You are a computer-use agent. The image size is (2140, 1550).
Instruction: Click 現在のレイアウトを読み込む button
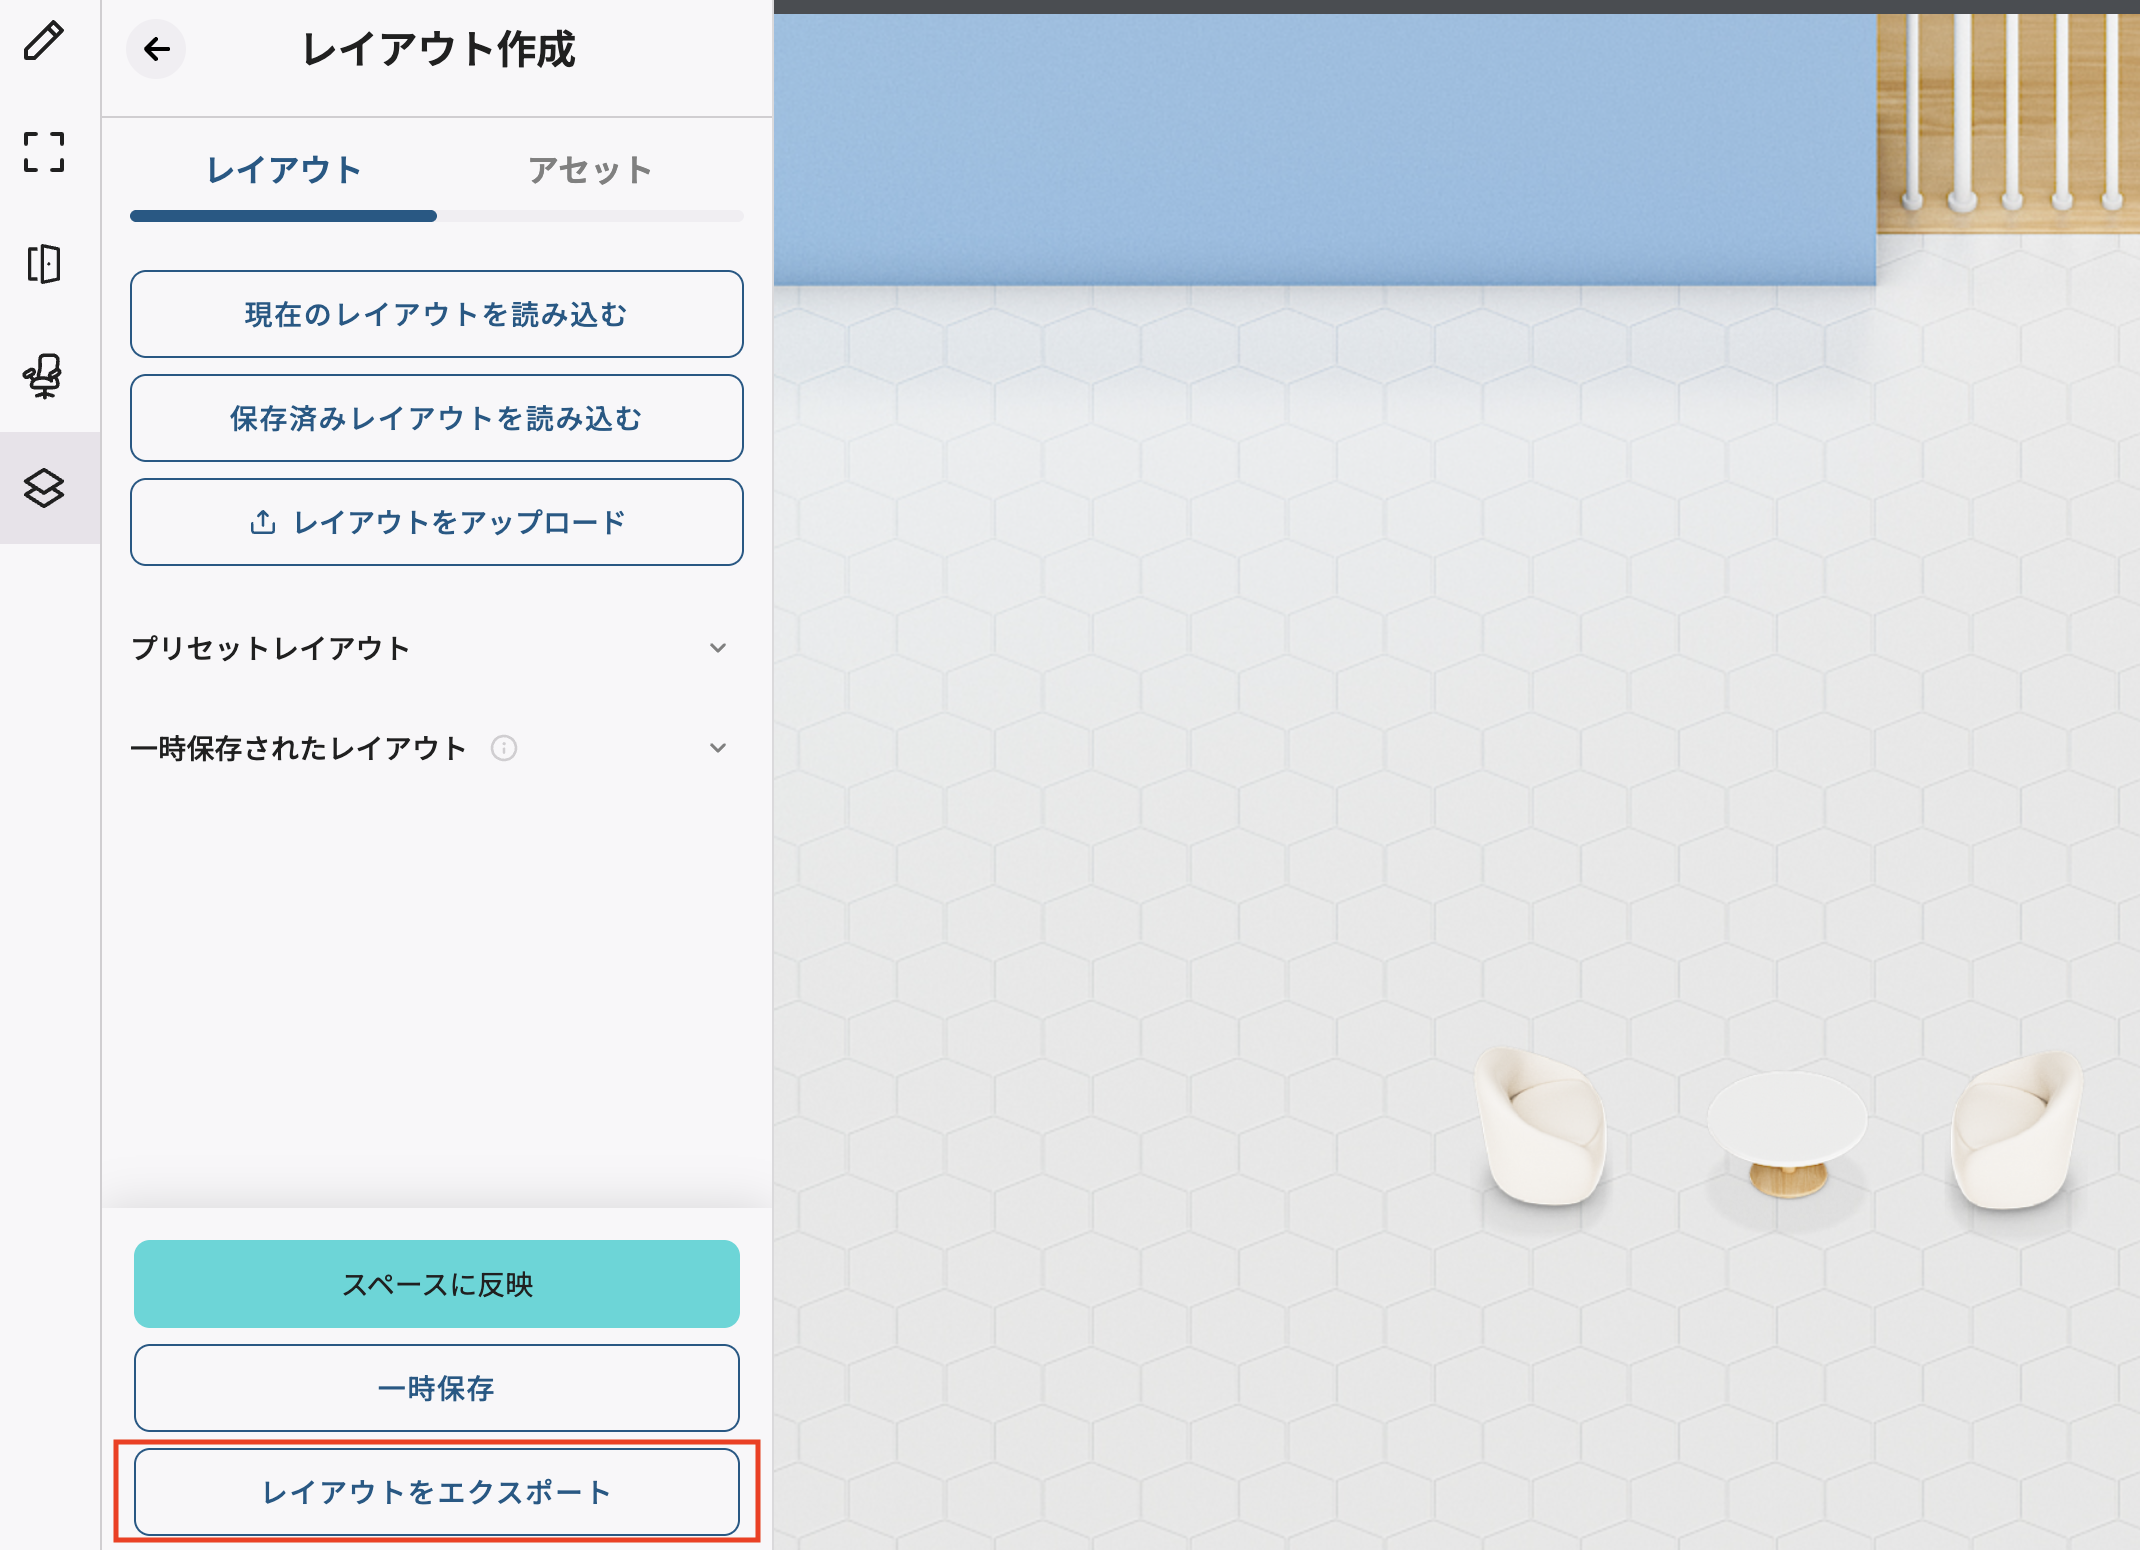tap(437, 314)
